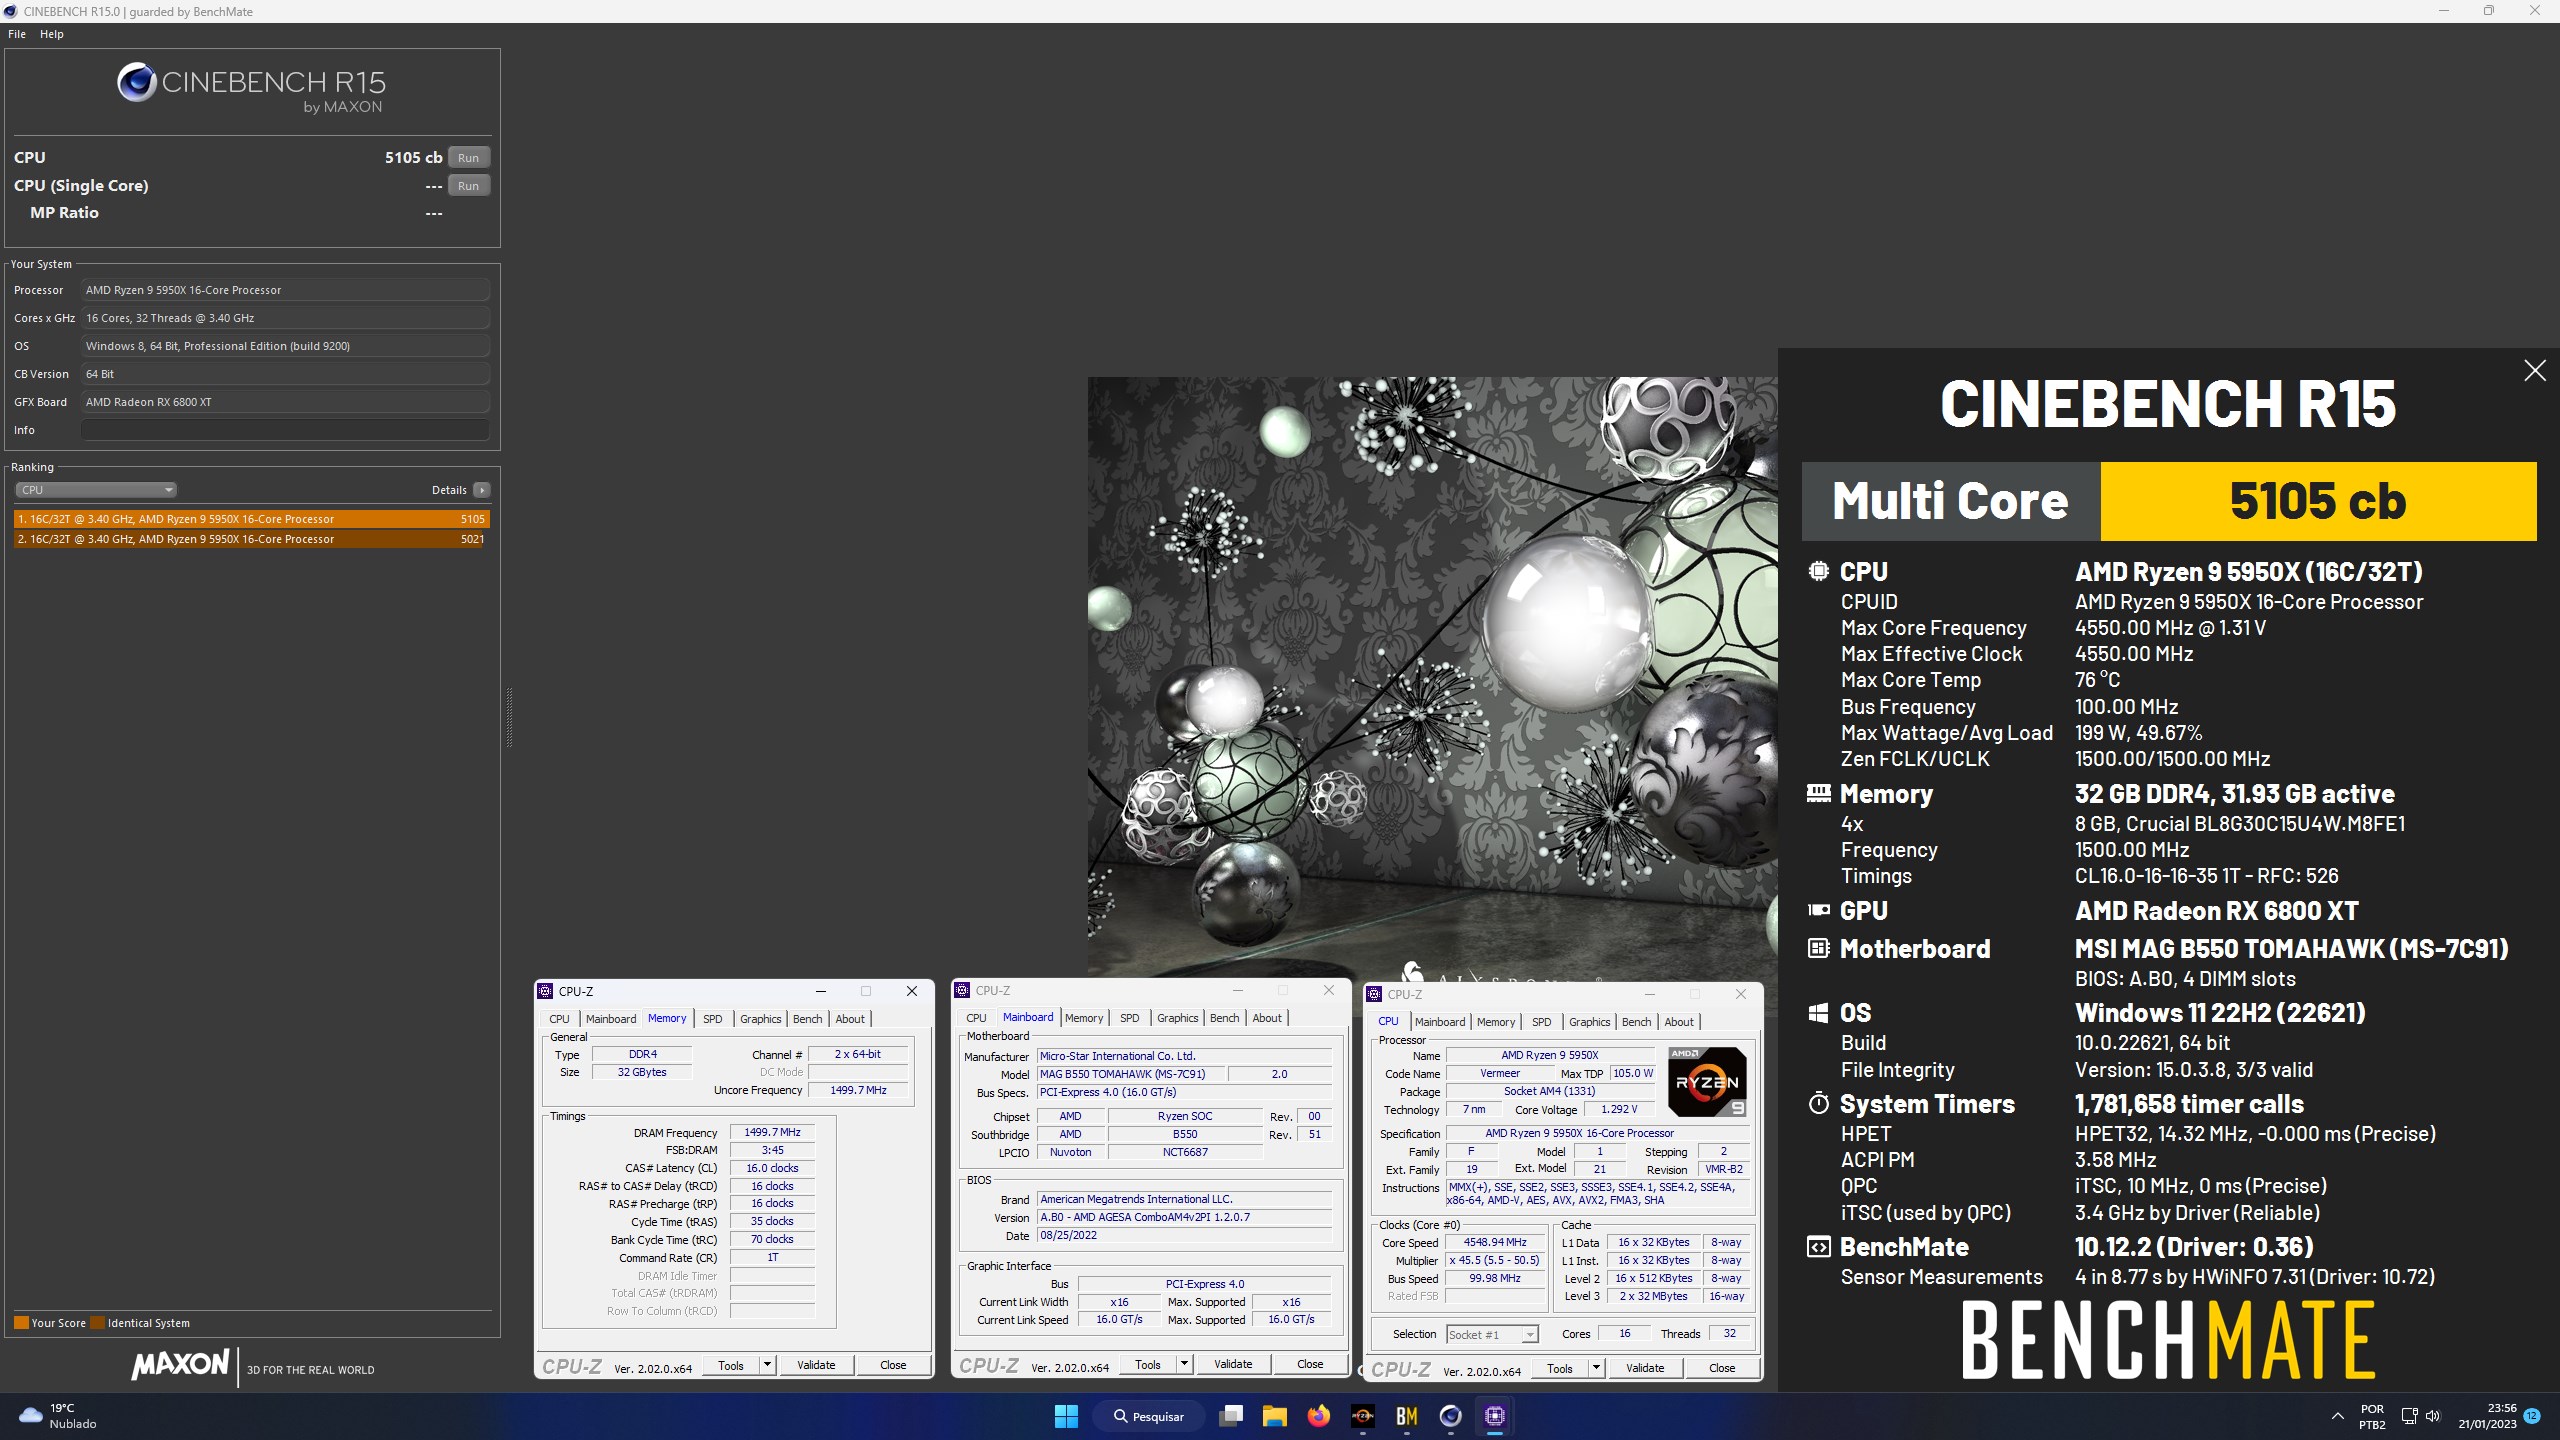
Task: Switch to BenchMate via BM taskbar icon
Action: point(1406,1416)
